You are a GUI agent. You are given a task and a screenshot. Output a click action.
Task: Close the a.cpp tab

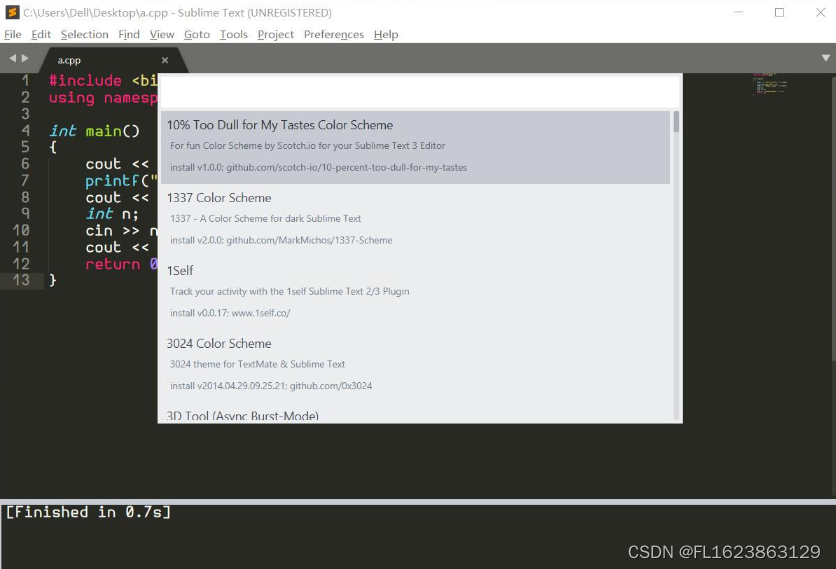[165, 60]
